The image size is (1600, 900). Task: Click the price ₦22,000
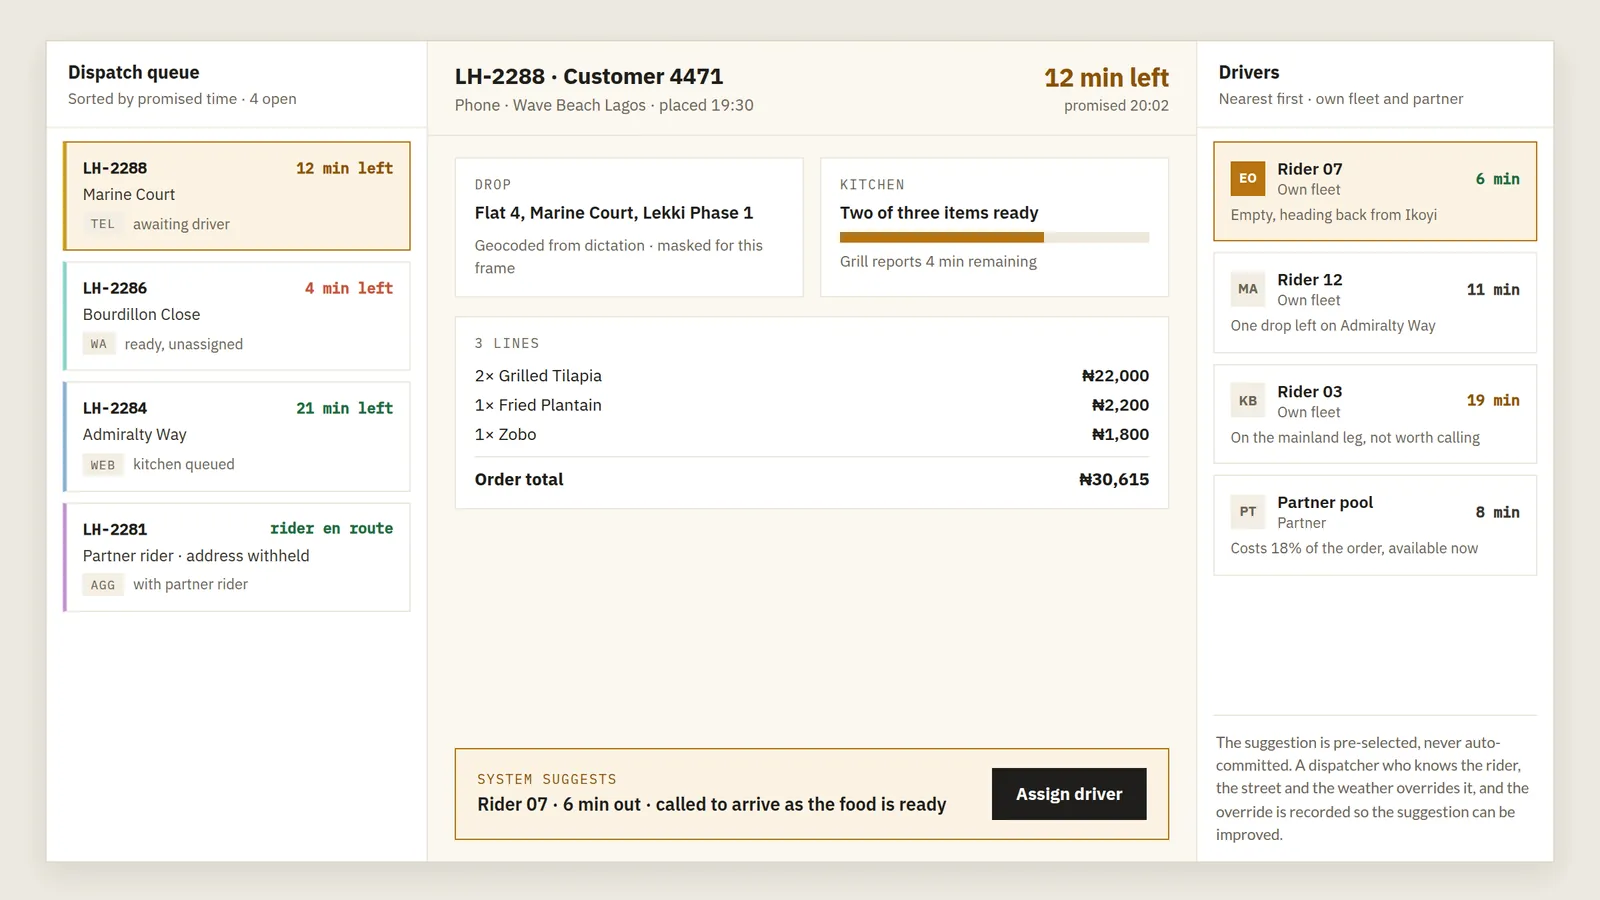(x=1115, y=376)
